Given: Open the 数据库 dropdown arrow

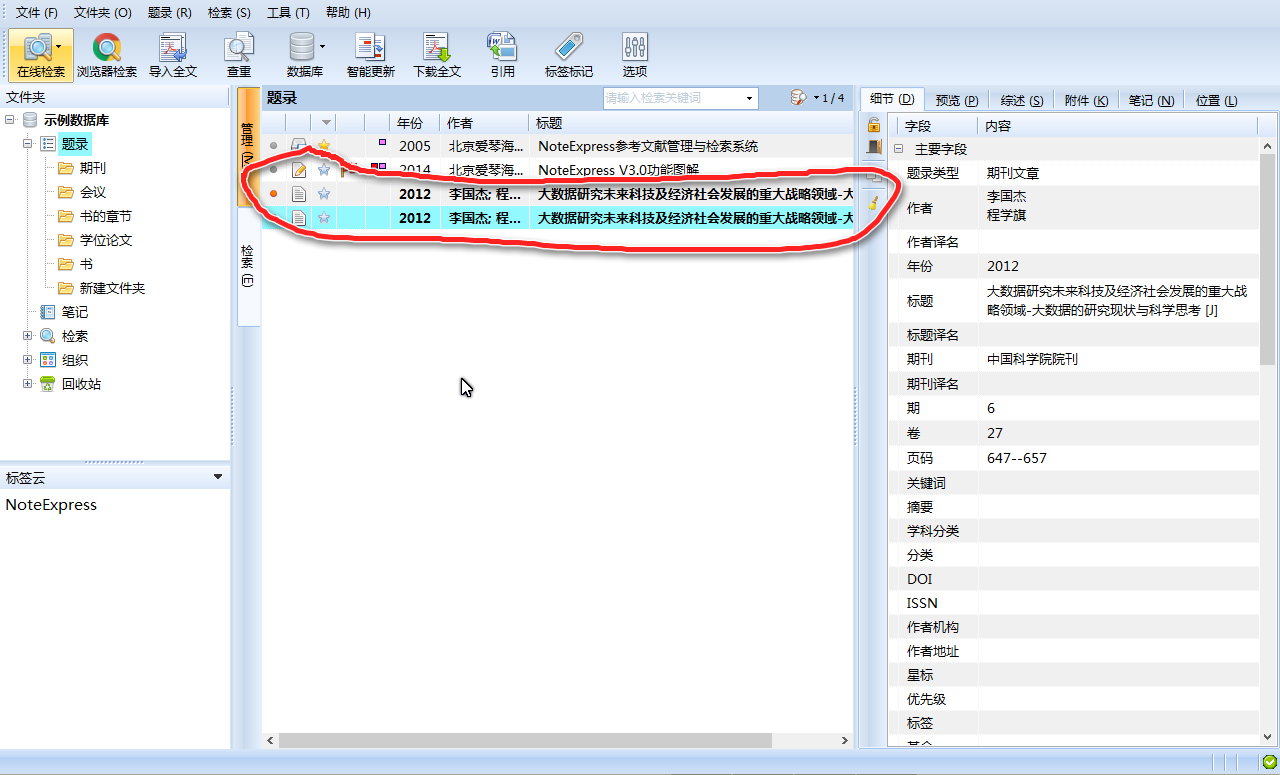Looking at the screenshot, I should pyautogui.click(x=322, y=46).
